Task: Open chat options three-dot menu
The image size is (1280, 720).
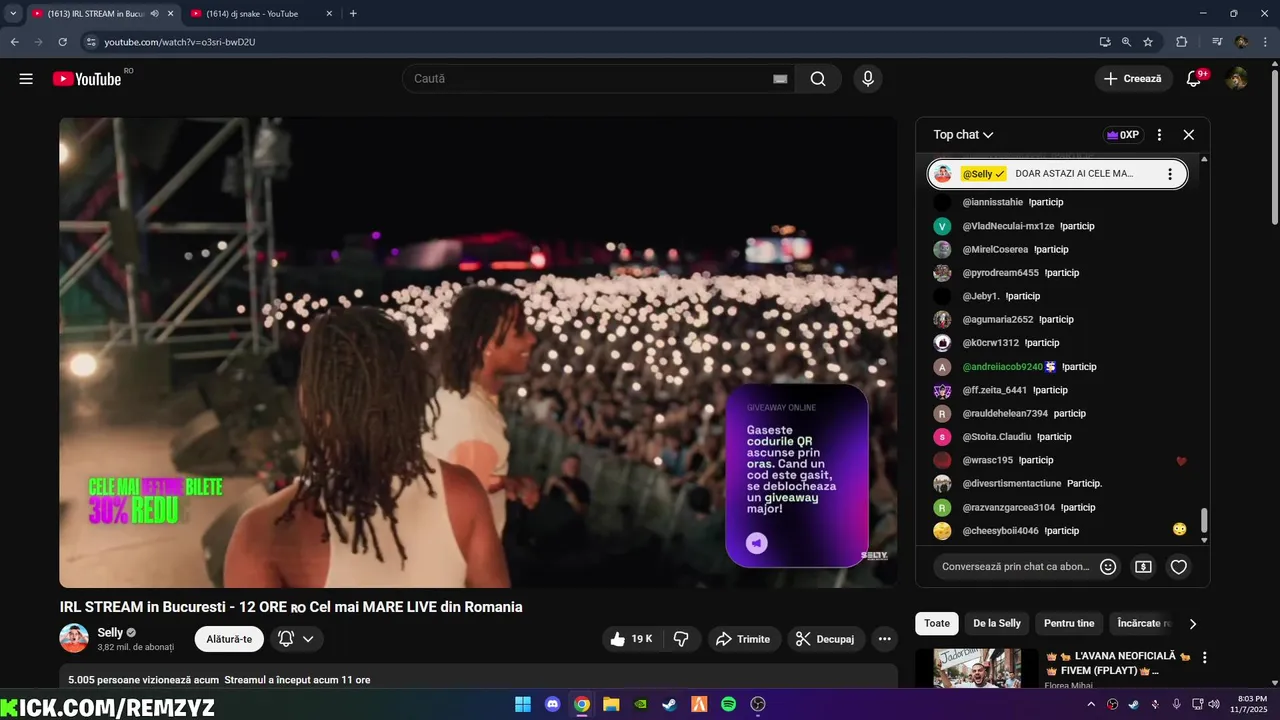Action: click(x=1159, y=135)
